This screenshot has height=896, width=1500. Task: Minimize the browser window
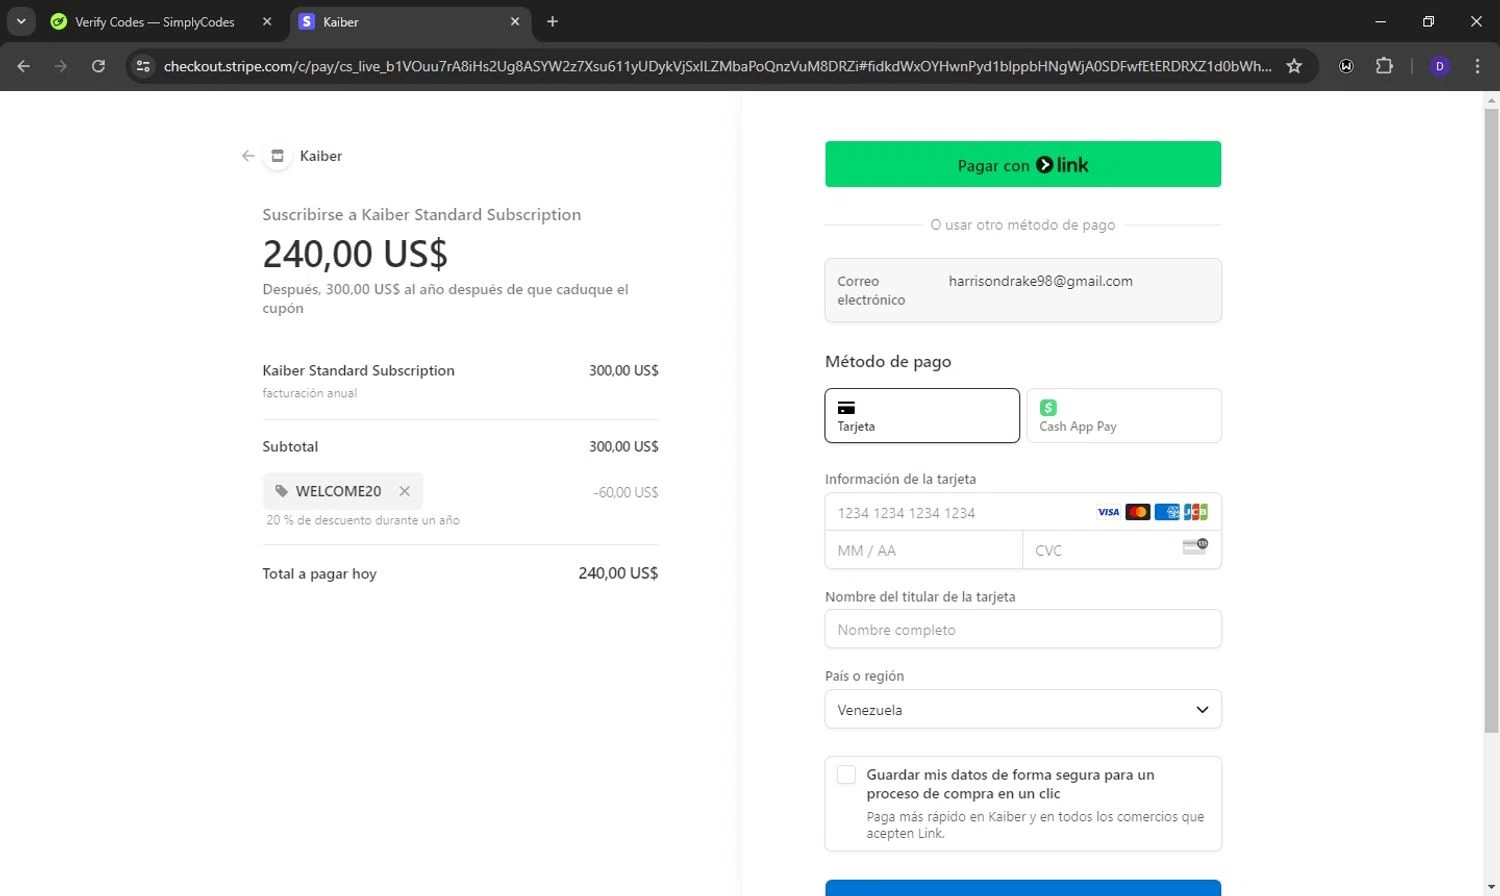pos(1381,22)
